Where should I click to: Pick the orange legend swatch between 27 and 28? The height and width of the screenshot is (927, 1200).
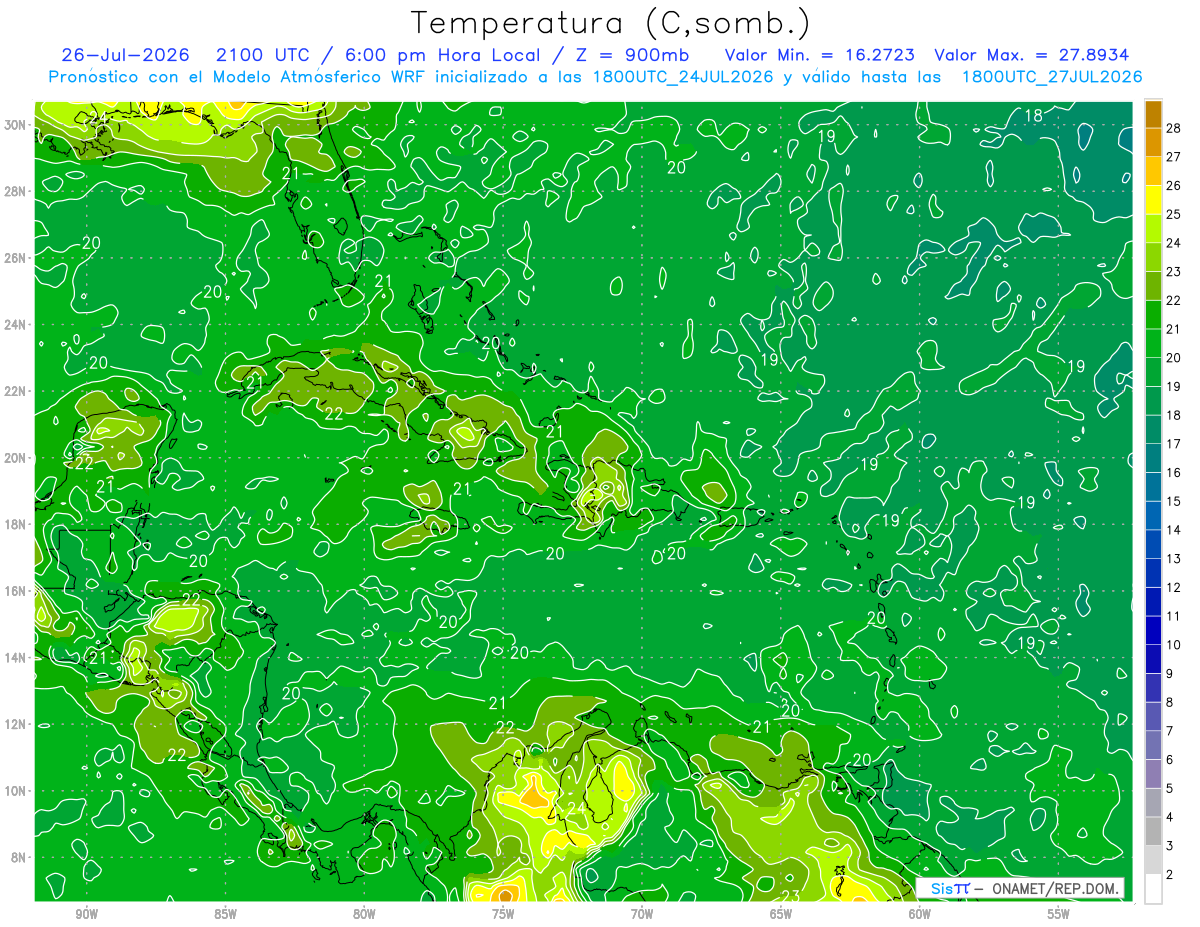pos(1153,142)
